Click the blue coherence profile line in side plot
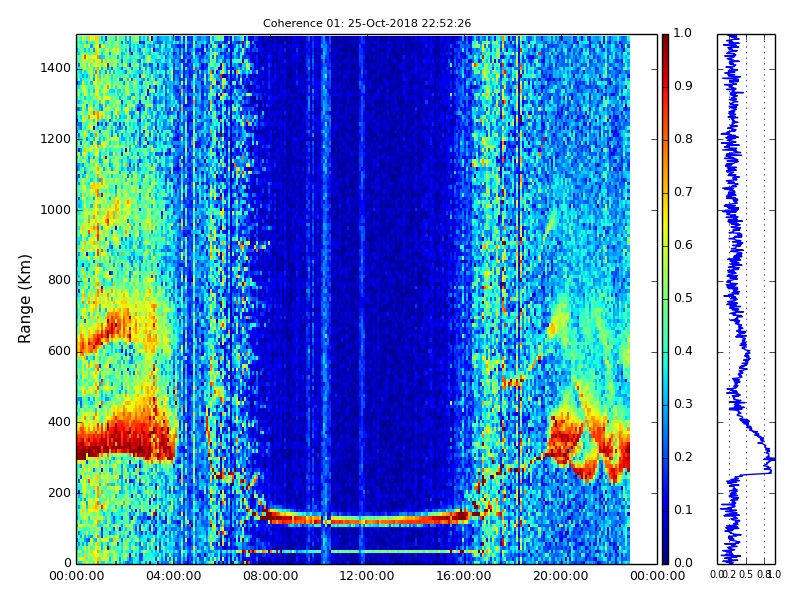Image resolution: width=800 pixels, height=600 pixels. (x=735, y=299)
